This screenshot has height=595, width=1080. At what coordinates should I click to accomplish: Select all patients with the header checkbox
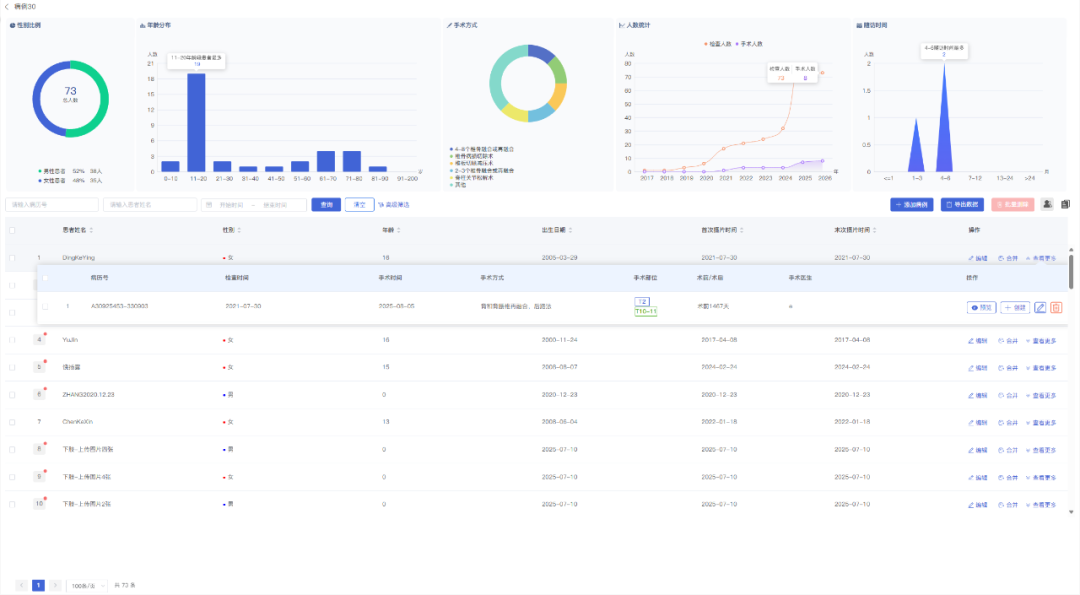tap(12, 230)
